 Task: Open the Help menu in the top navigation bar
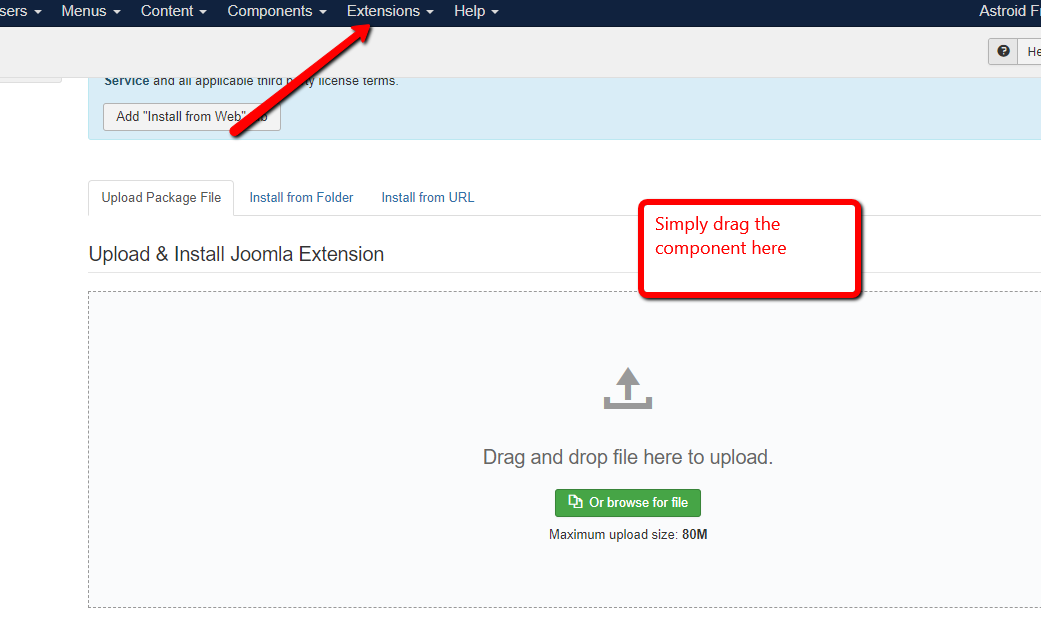(475, 11)
